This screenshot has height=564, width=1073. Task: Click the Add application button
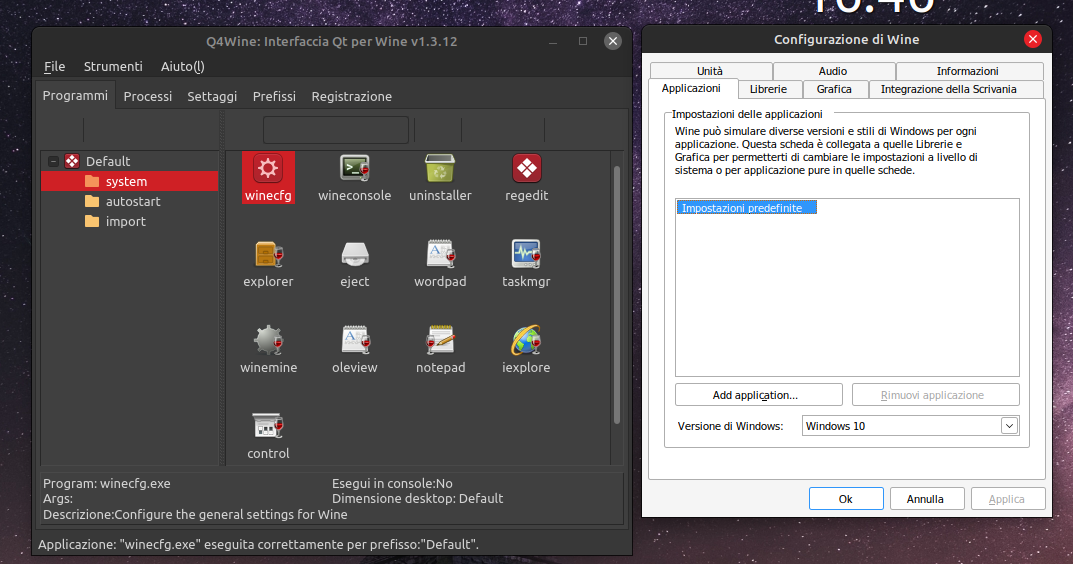[x=758, y=395]
